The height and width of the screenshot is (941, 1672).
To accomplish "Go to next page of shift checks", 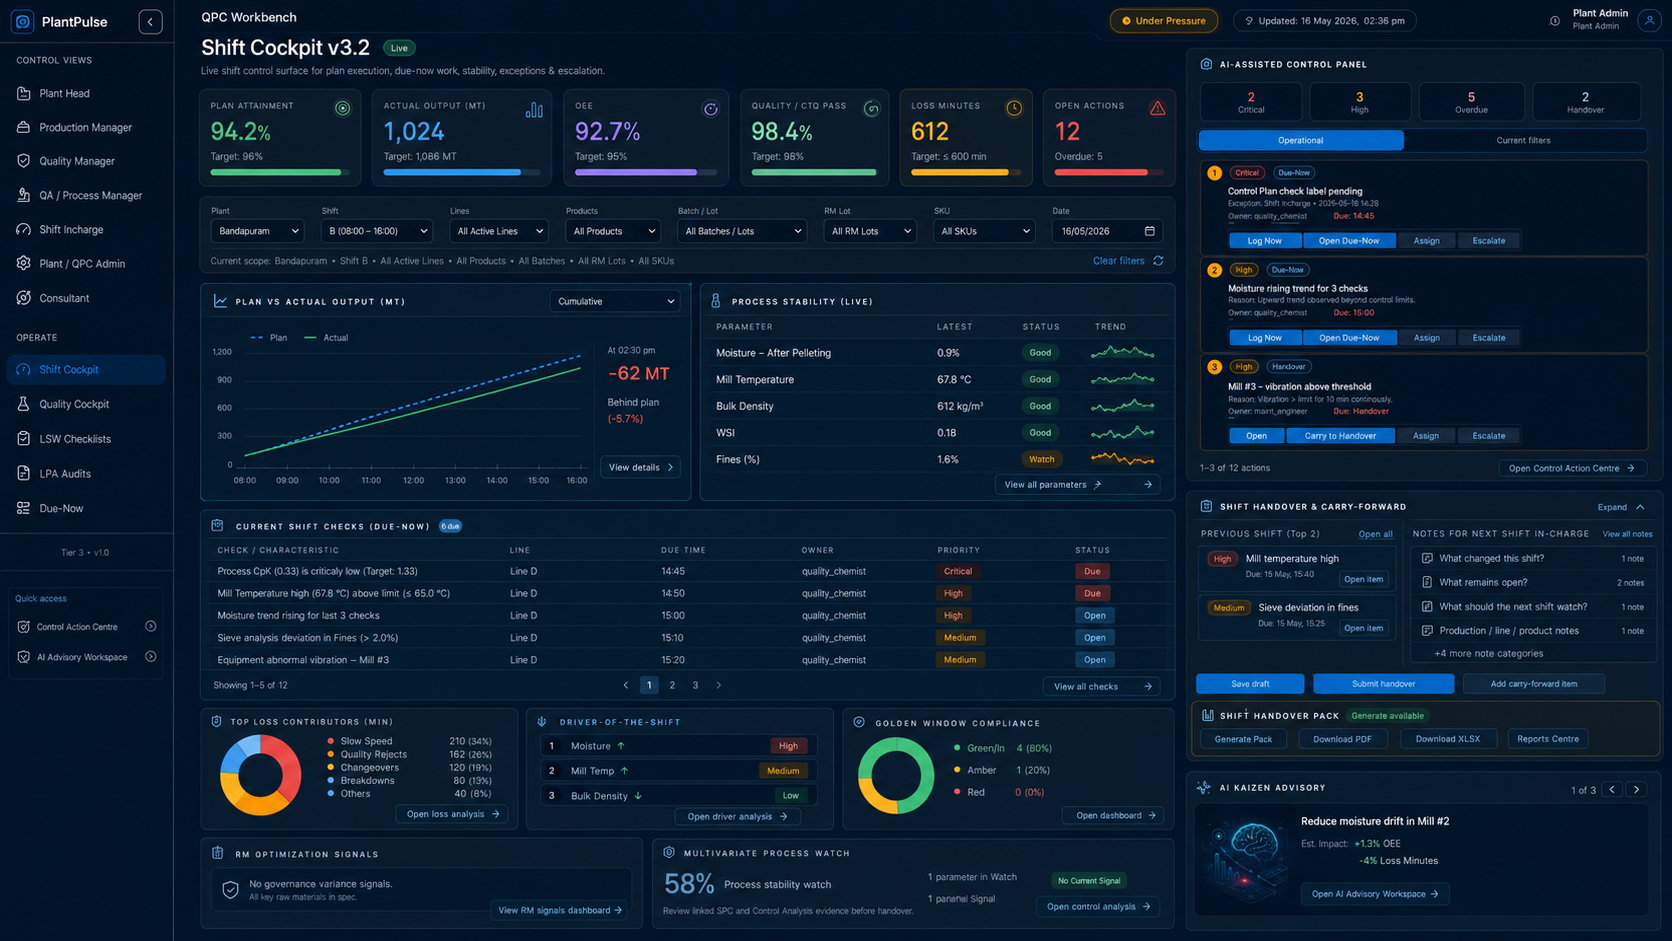I will point(718,685).
